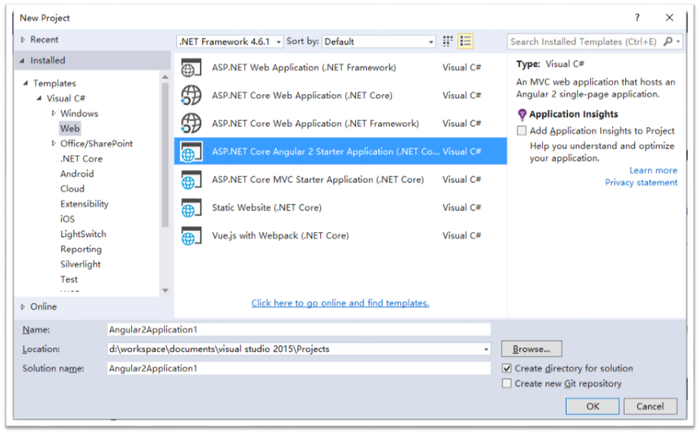This screenshot has width=700, height=434.
Task: Open the dialog help question mark
Action: pyautogui.click(x=637, y=17)
